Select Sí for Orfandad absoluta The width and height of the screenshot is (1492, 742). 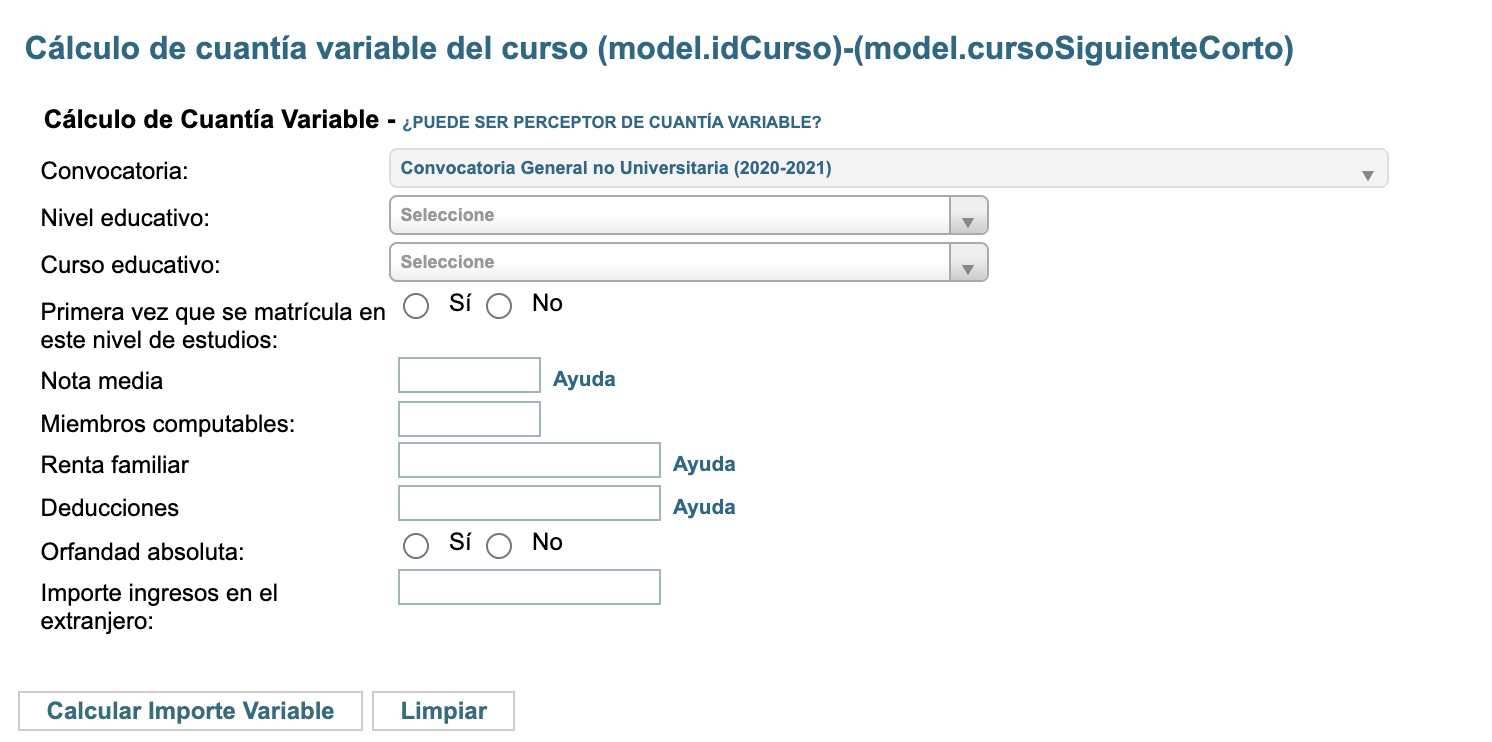coord(416,546)
